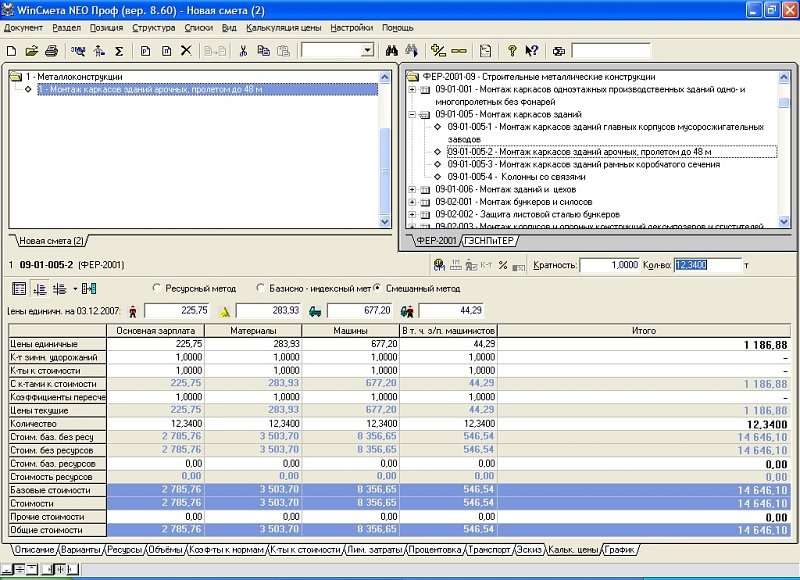Open the toolbar combo box dropdown

tap(367, 51)
